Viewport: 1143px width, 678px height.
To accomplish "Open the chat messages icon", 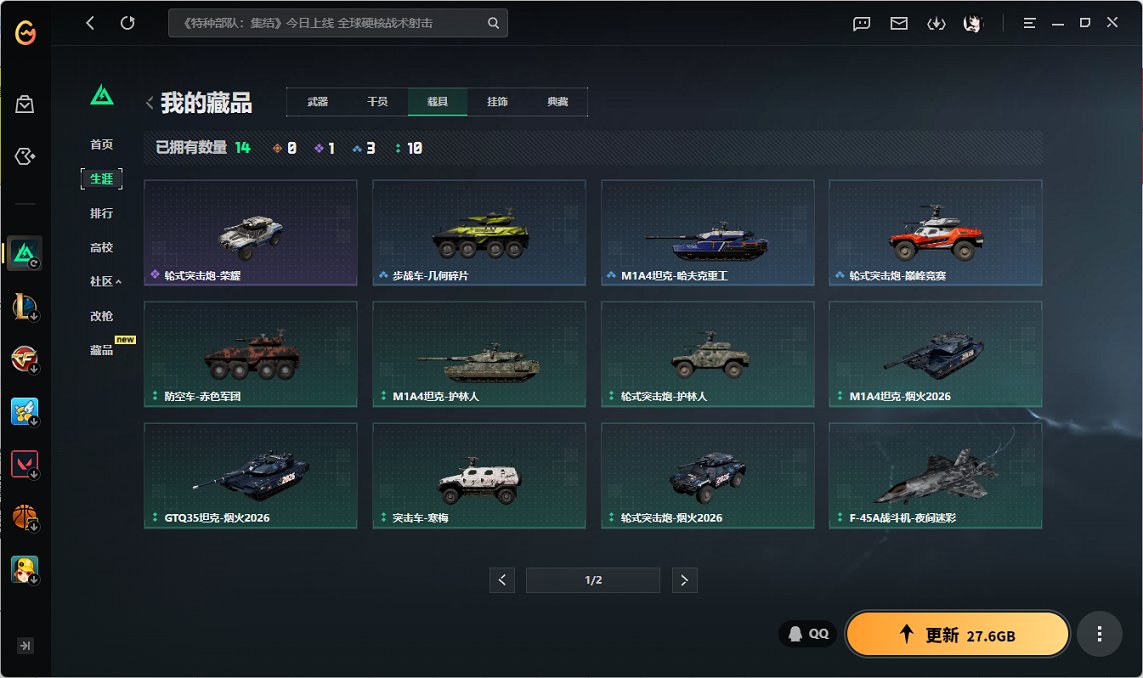I will pyautogui.click(x=862, y=23).
